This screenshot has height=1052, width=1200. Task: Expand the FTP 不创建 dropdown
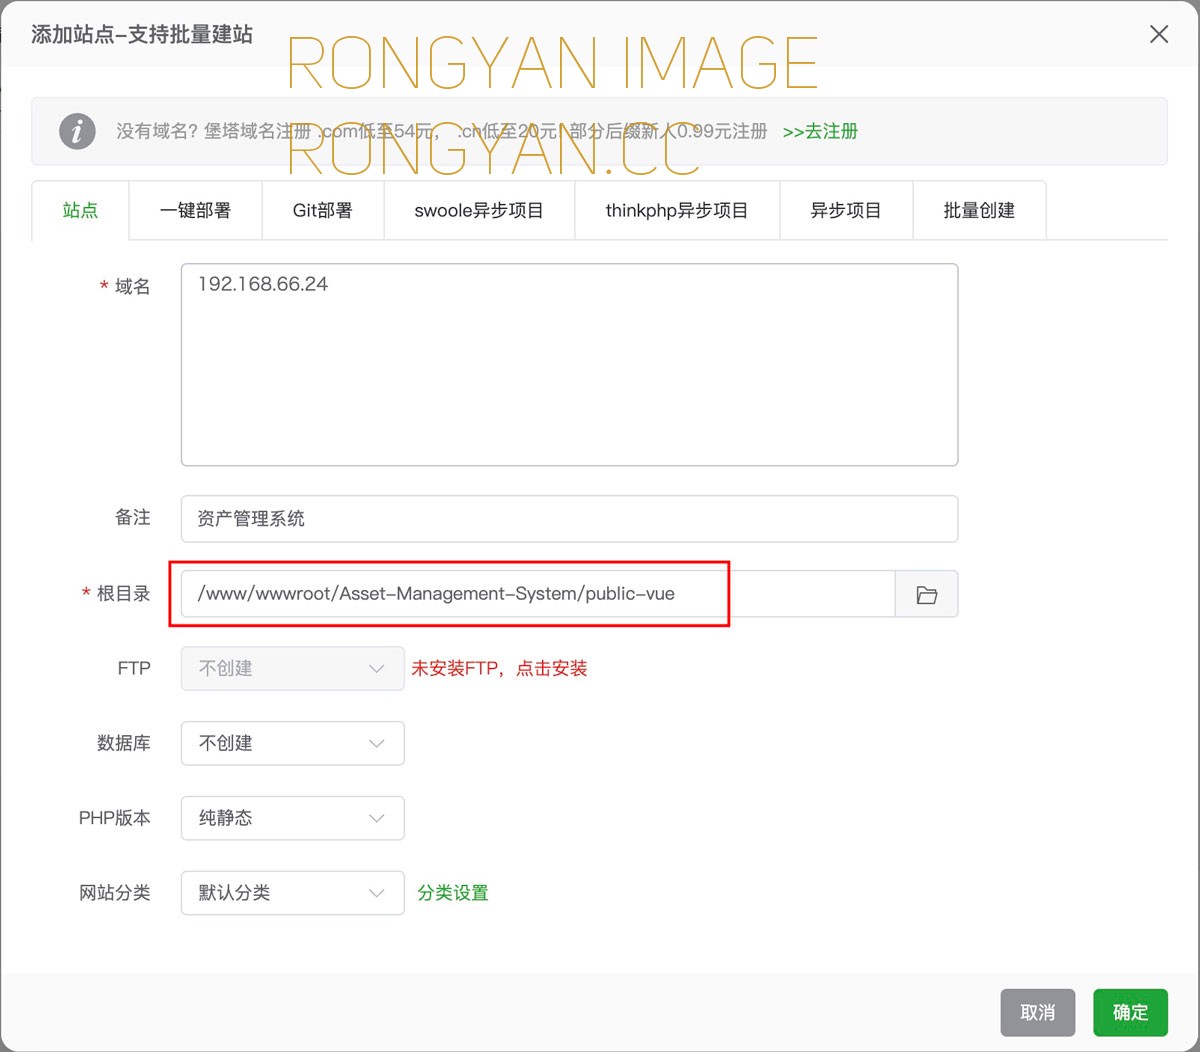point(292,668)
